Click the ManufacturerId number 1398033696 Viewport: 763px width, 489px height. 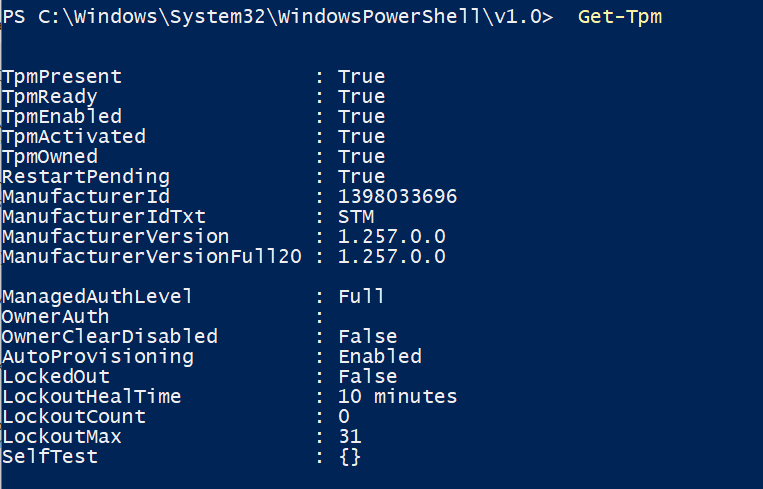tap(398, 196)
